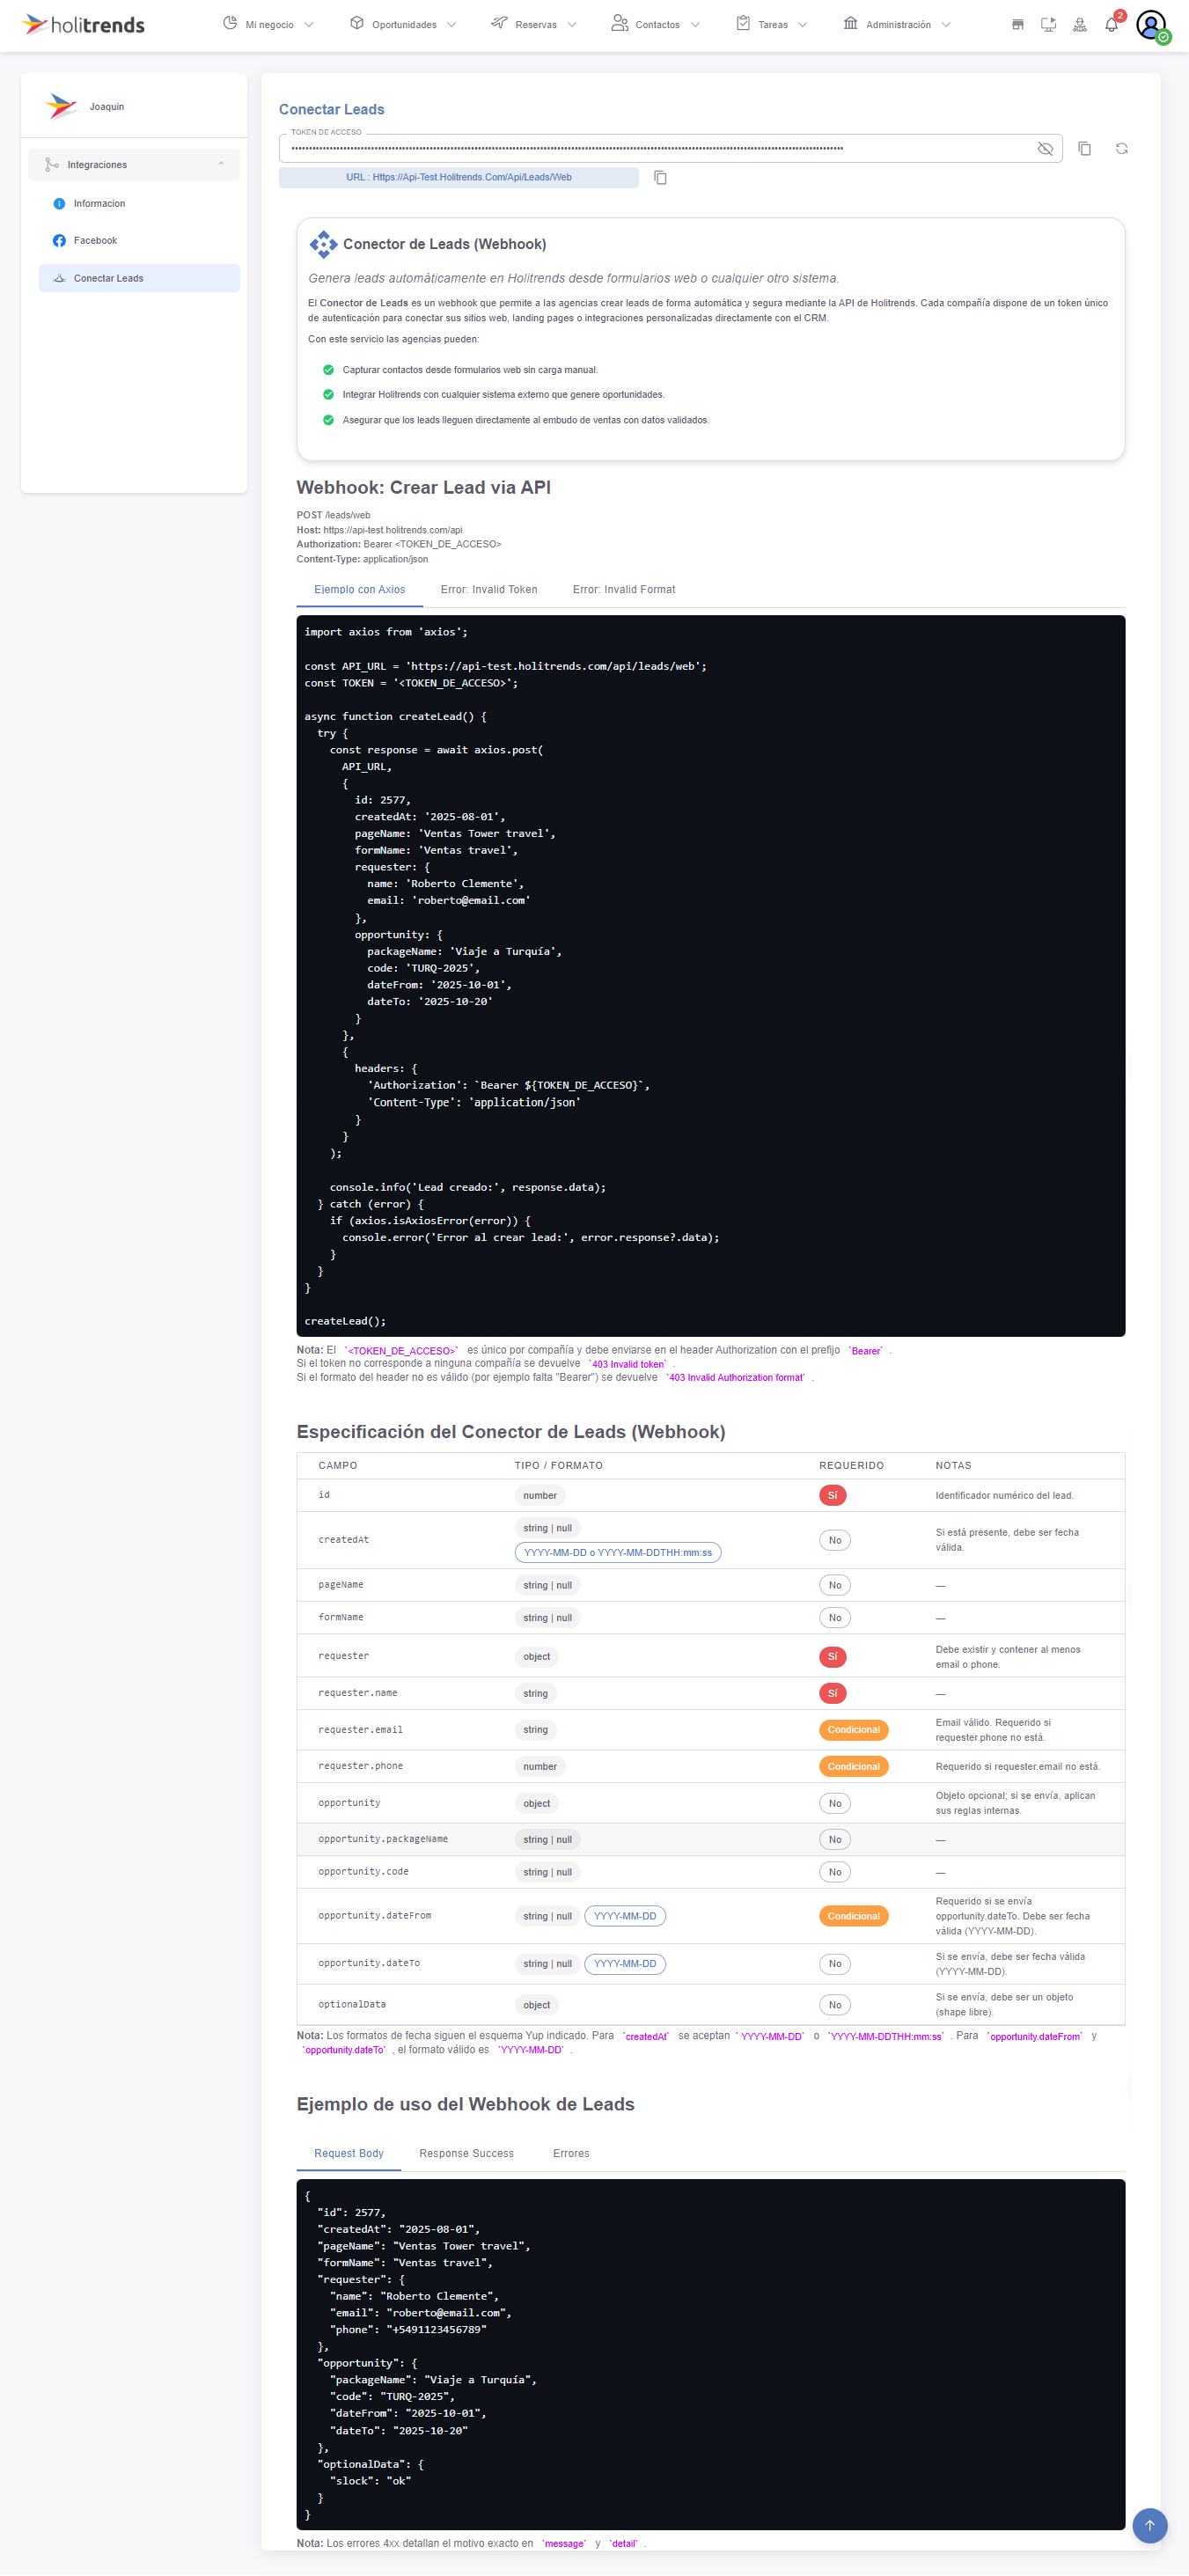Collapse the Integraciones sidebar section
Screen dimensions: 1189x2576
(134, 164)
